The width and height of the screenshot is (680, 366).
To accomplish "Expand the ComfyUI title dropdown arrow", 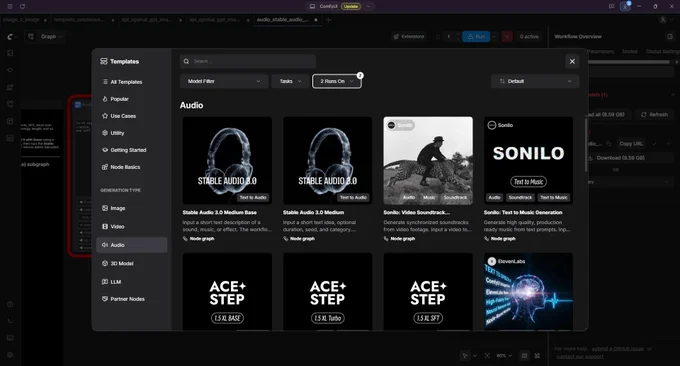I will (368, 7).
